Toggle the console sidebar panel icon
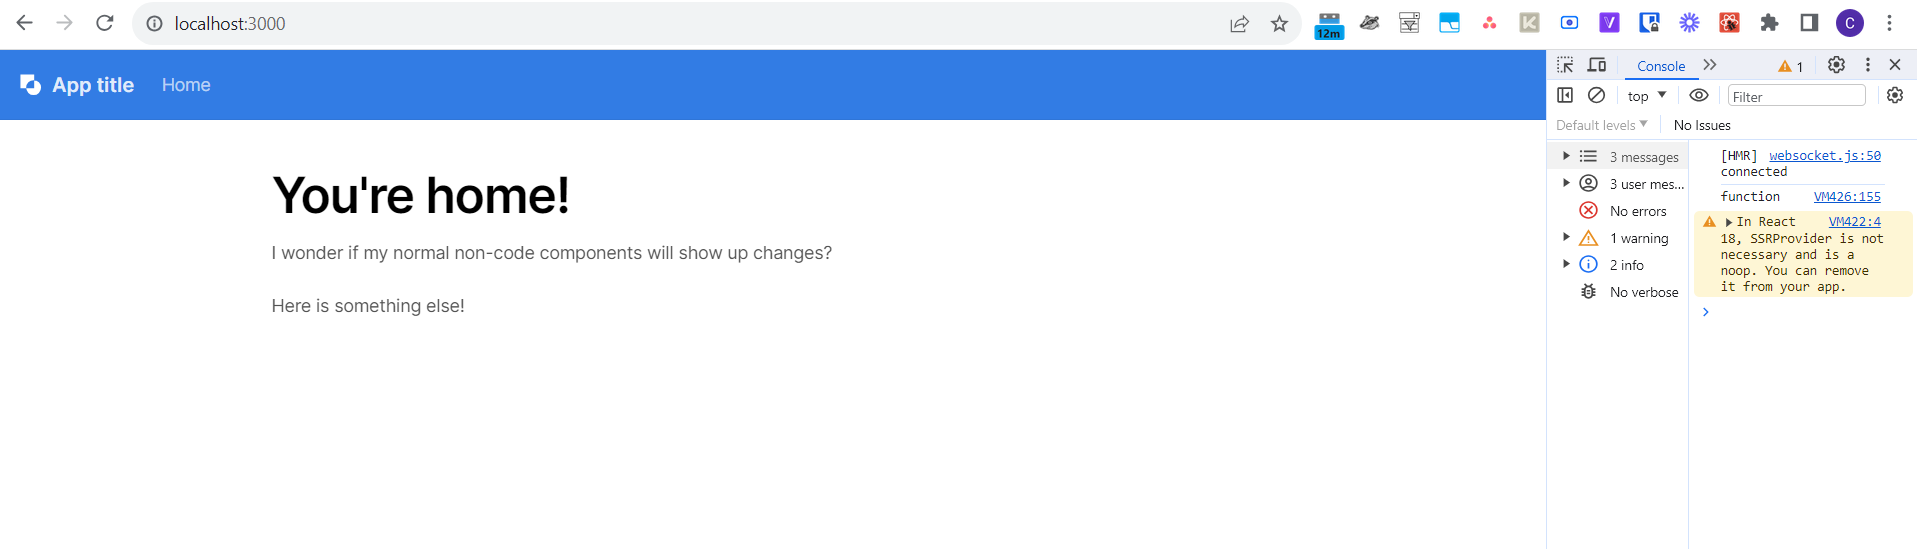The width and height of the screenshot is (1917, 549). point(1565,95)
